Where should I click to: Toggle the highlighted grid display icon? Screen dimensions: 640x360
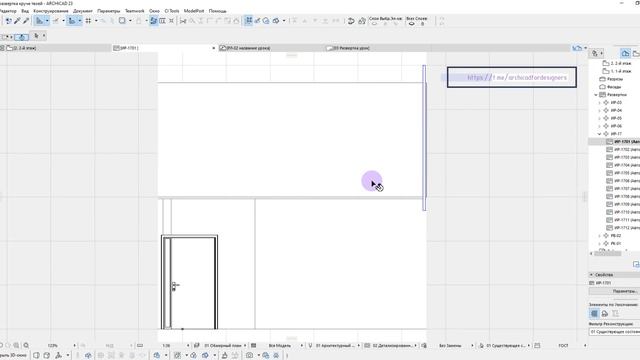point(249,20)
